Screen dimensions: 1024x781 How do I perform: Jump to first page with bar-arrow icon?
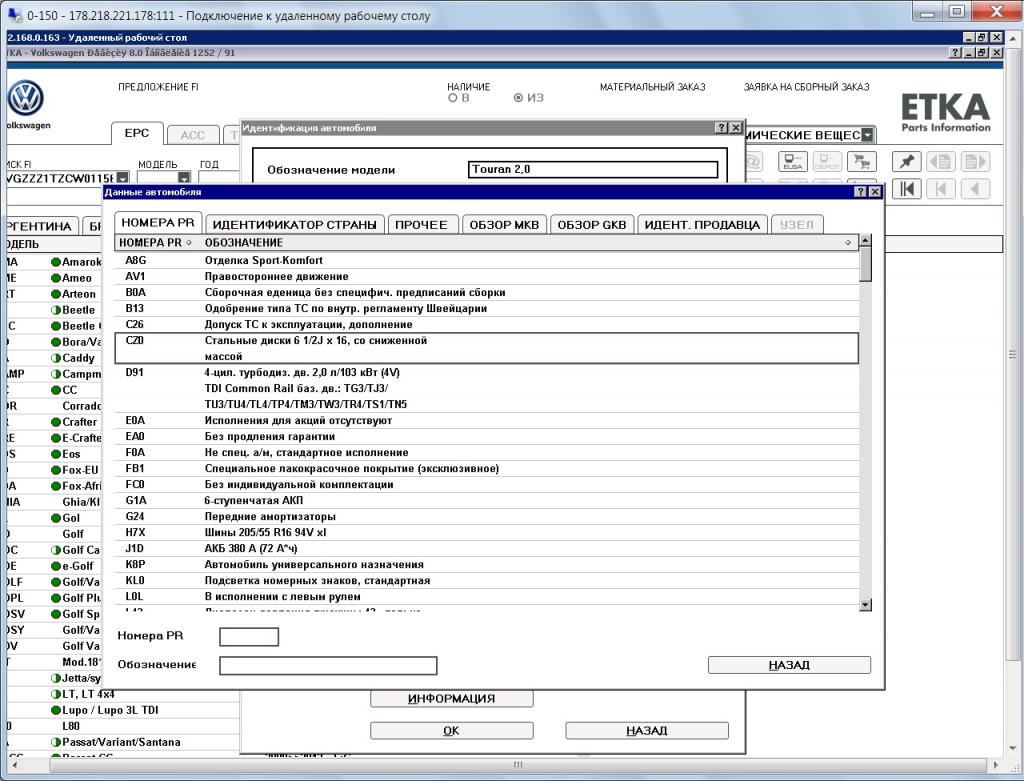906,189
